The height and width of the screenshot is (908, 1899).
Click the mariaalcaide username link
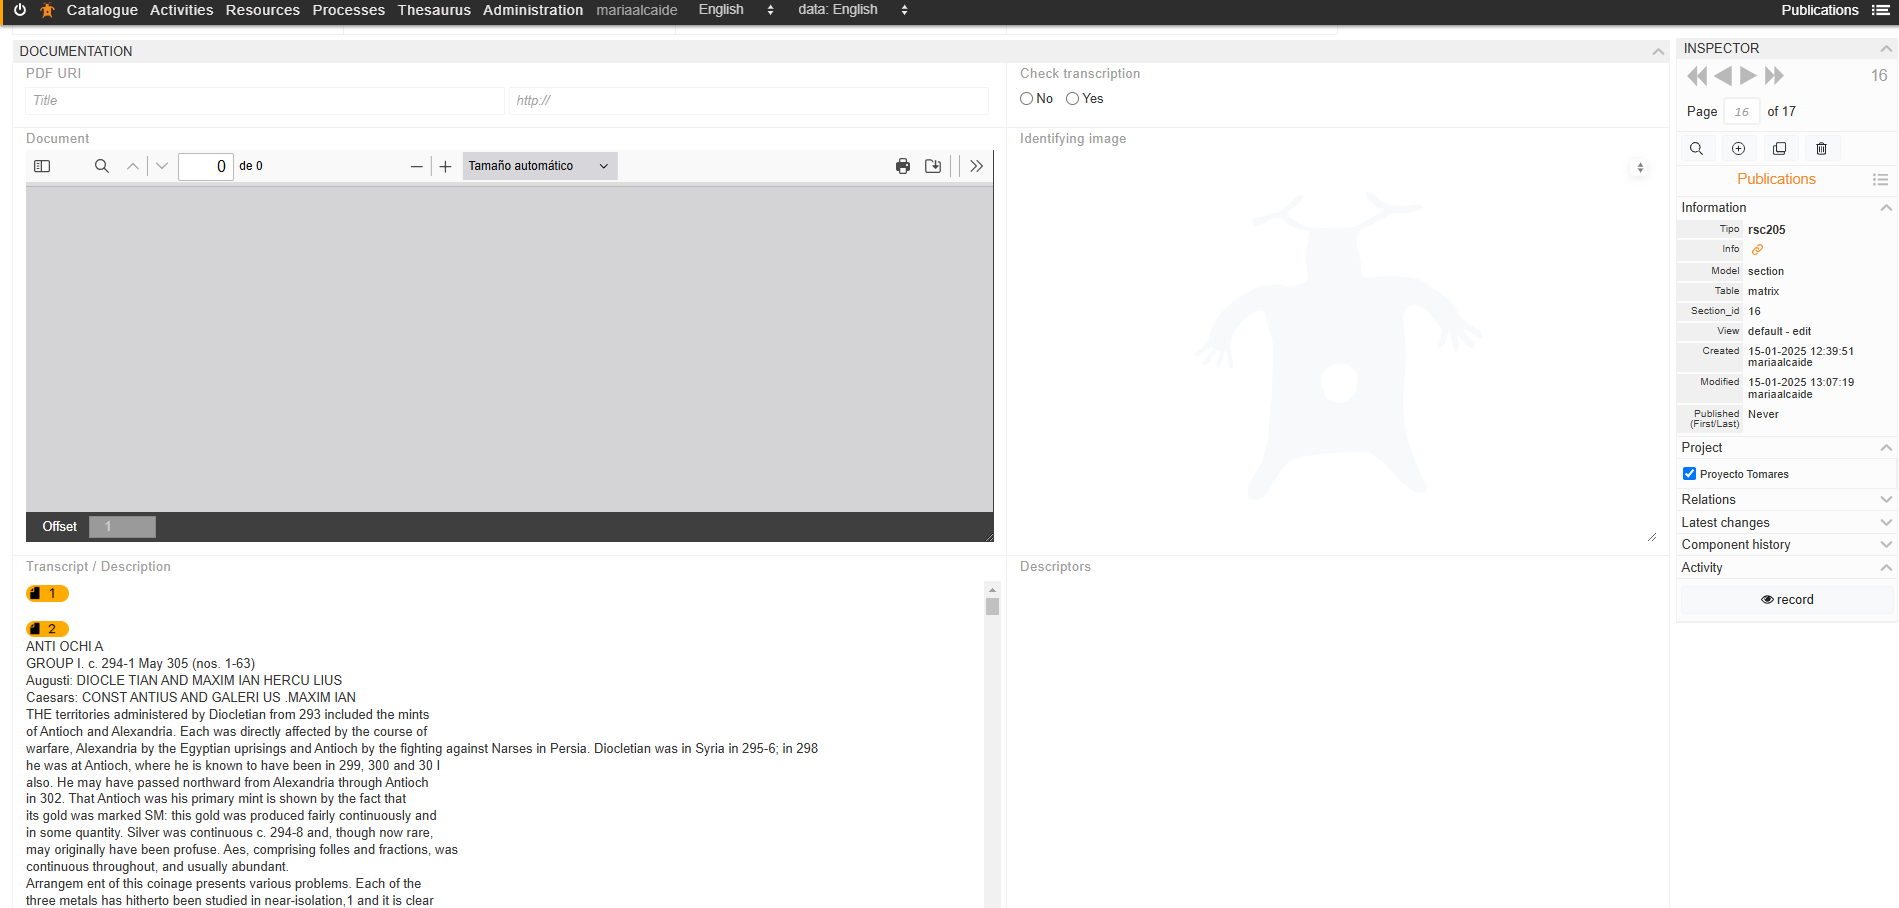point(637,10)
